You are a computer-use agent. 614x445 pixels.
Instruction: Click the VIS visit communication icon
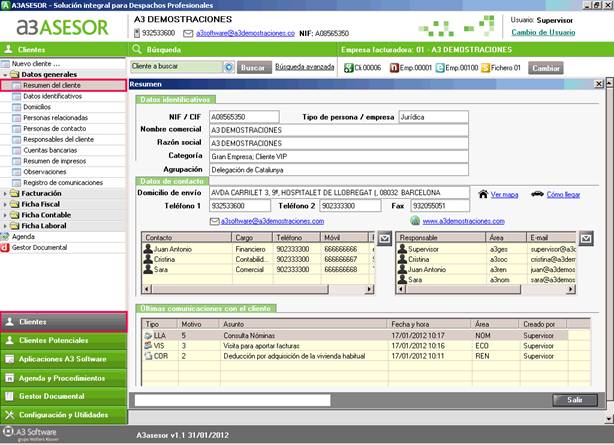[148, 346]
